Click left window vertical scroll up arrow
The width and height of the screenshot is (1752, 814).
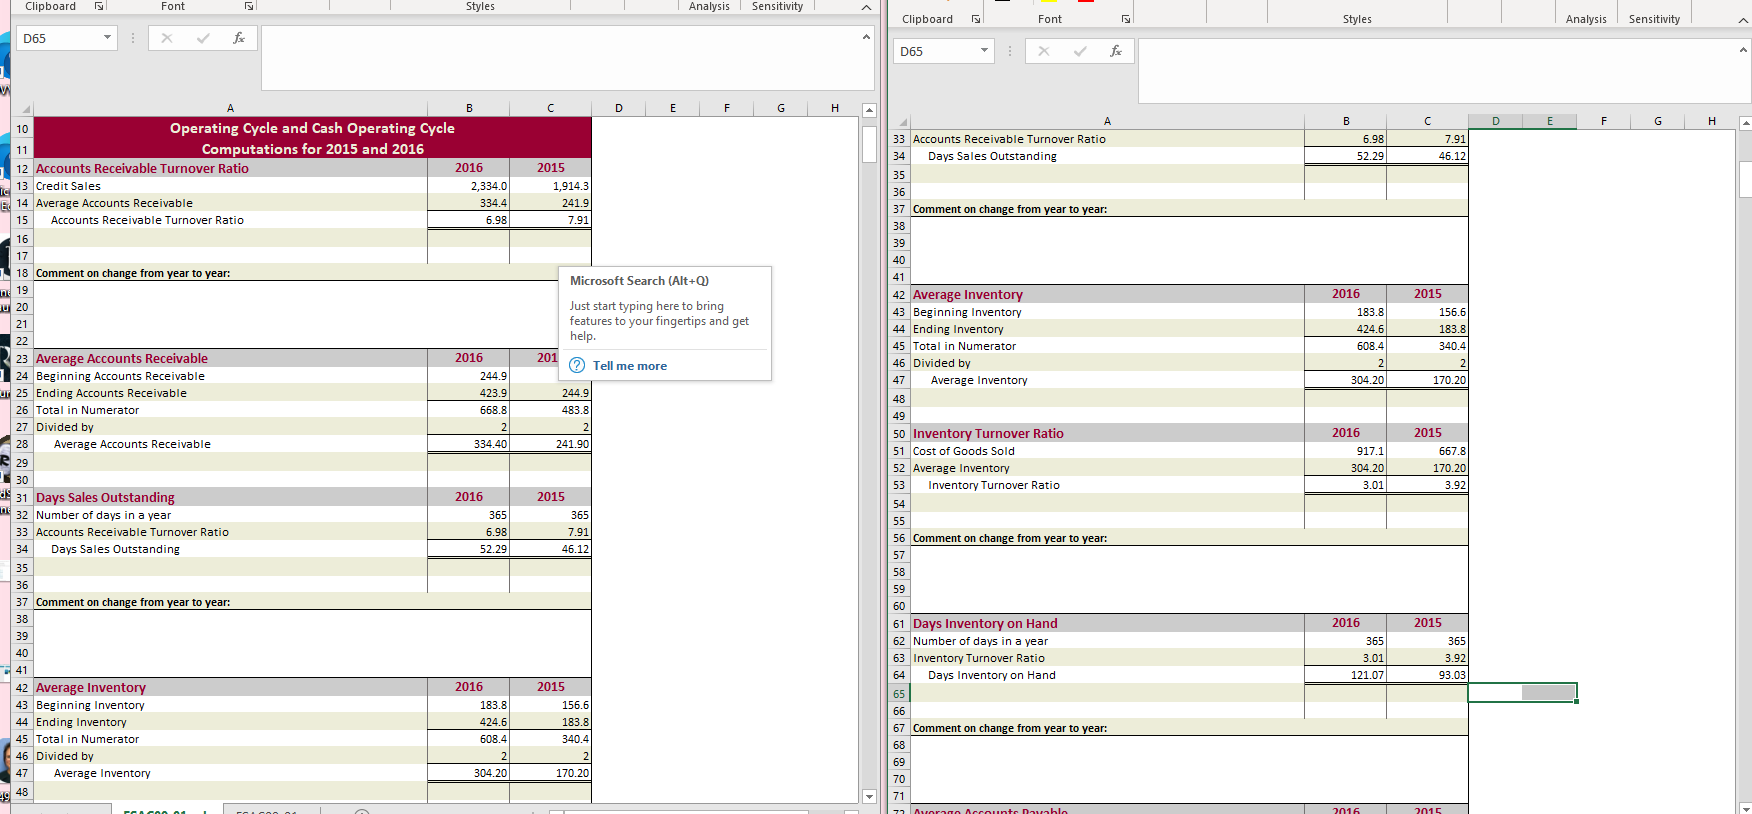point(869,110)
